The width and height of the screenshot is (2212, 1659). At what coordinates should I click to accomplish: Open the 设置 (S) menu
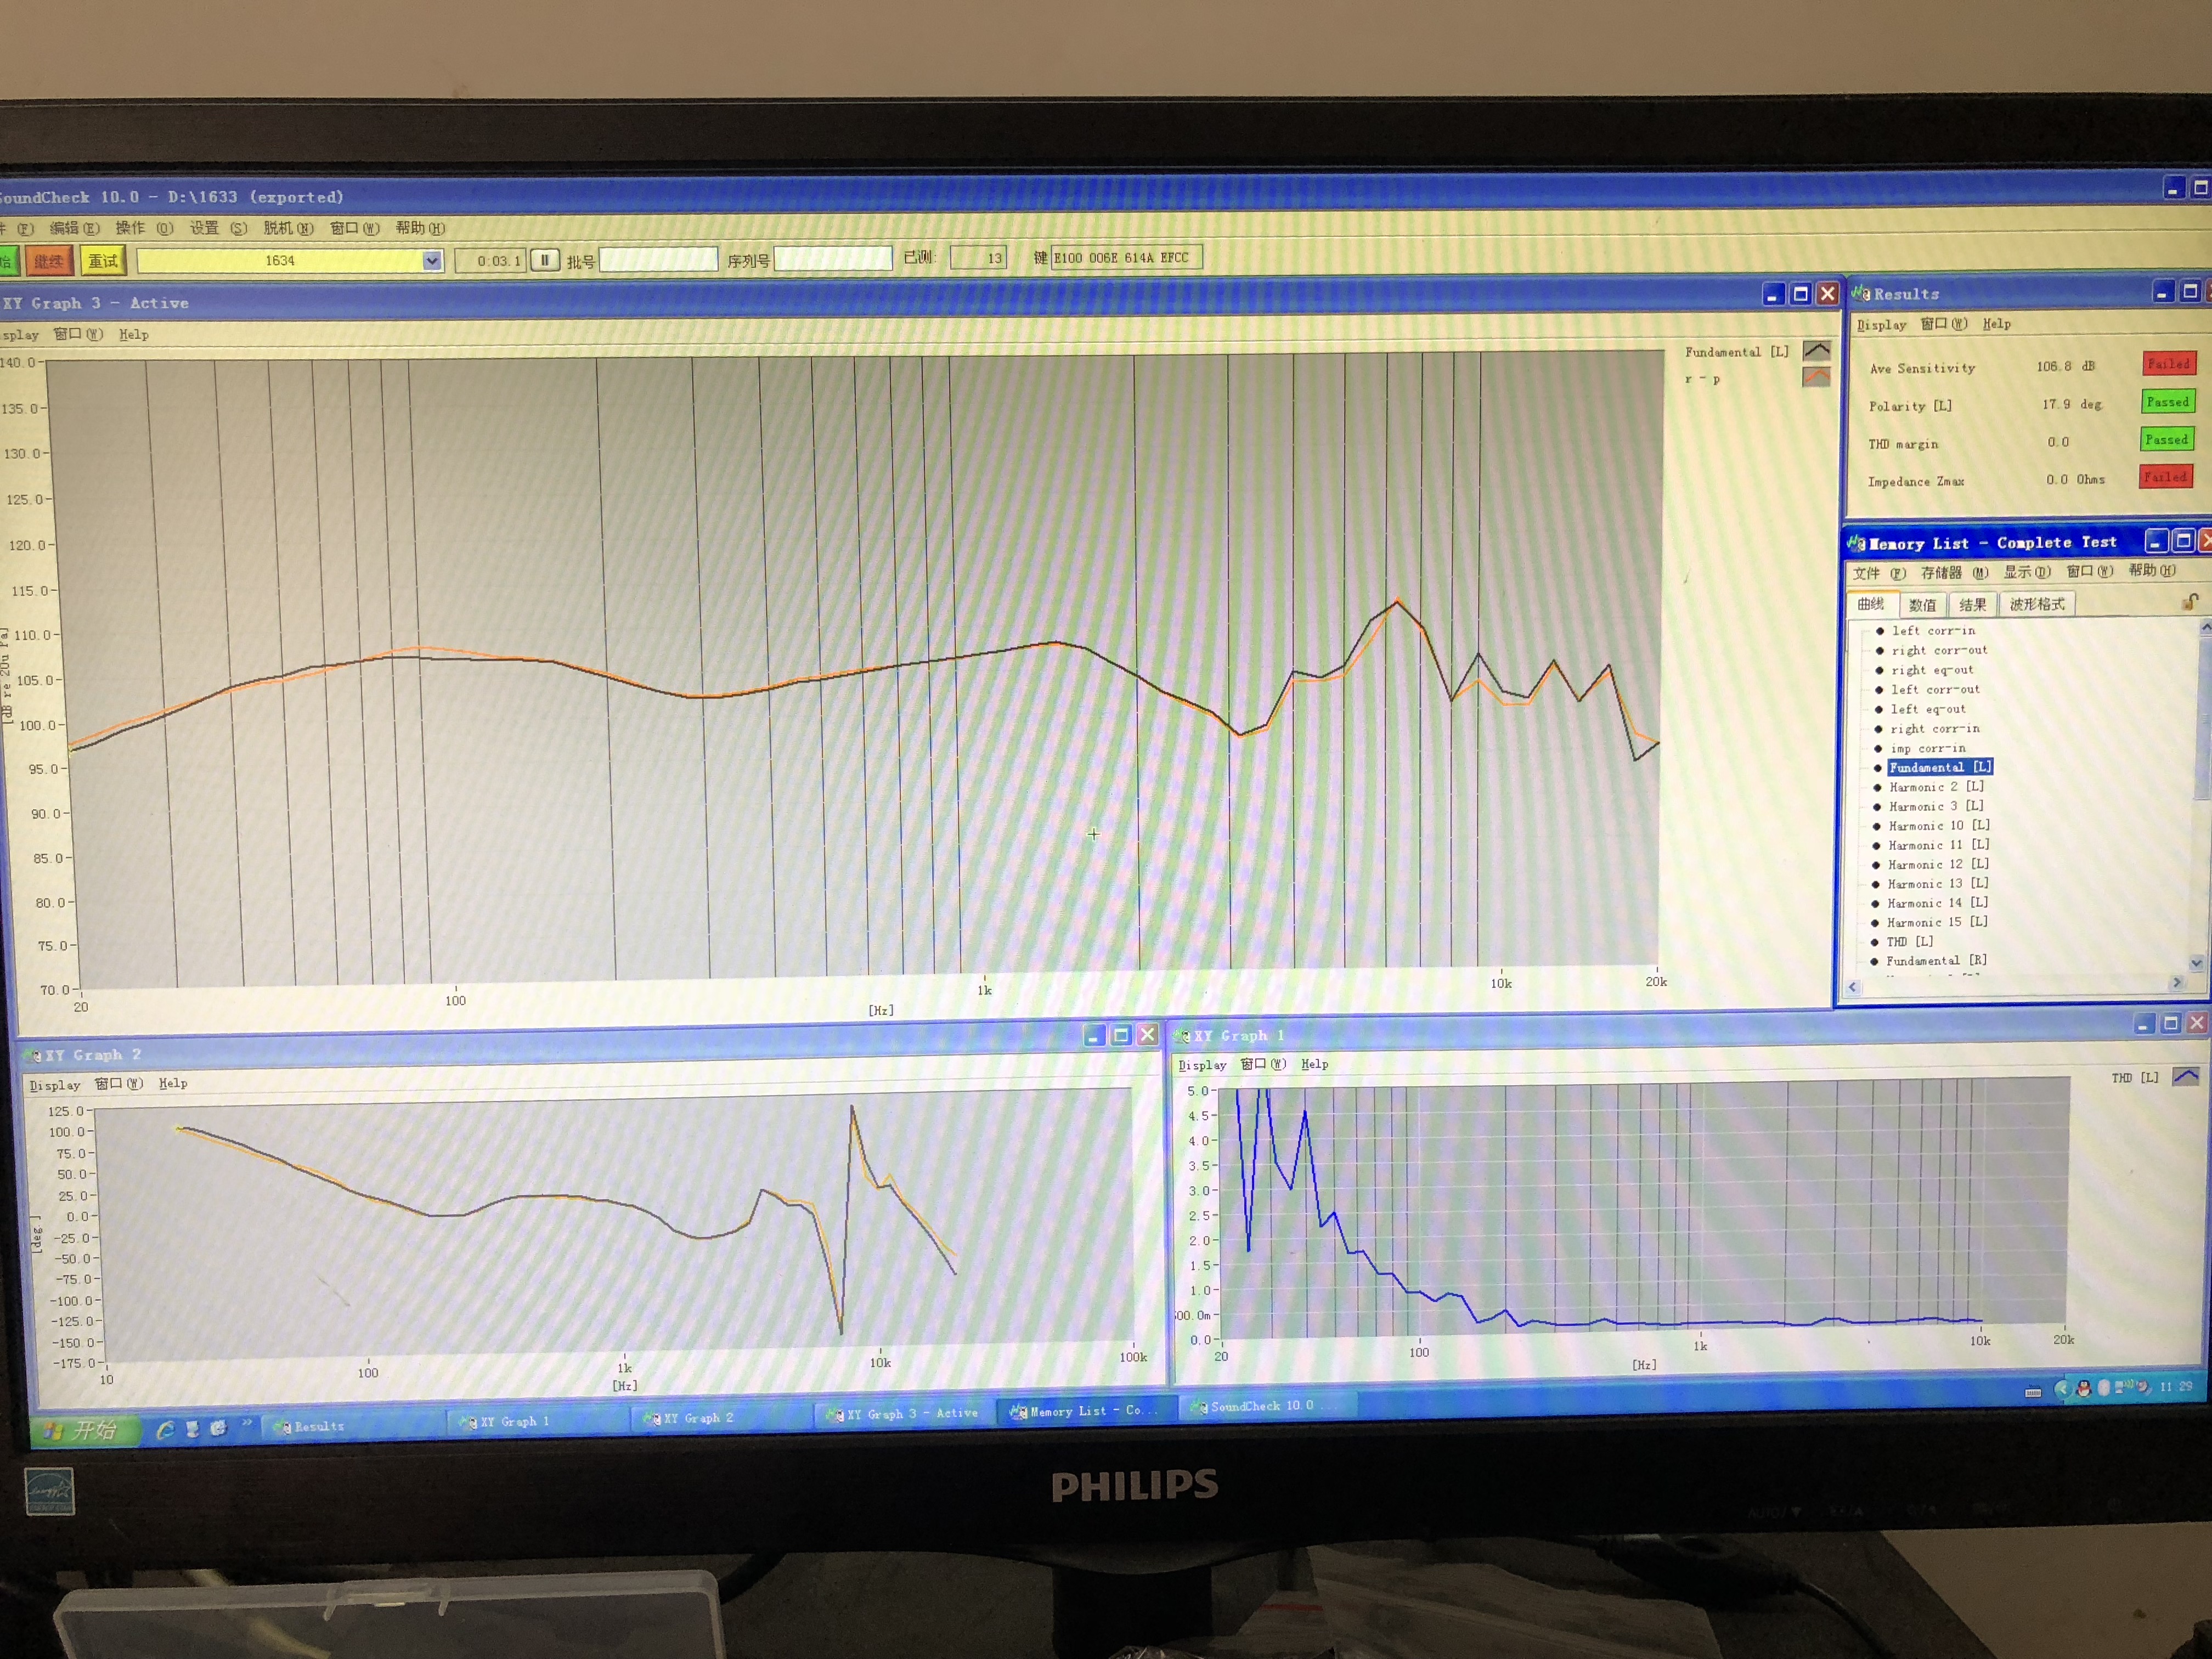218,228
